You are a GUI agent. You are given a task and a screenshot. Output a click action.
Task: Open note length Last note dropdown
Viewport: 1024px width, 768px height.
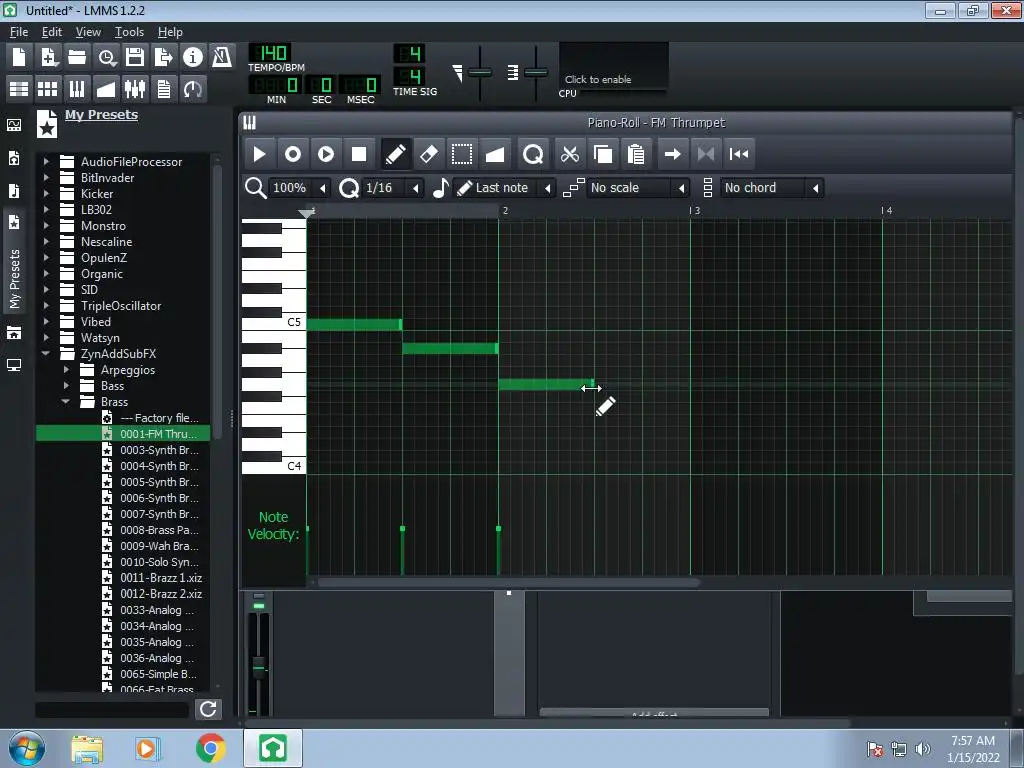click(x=504, y=188)
